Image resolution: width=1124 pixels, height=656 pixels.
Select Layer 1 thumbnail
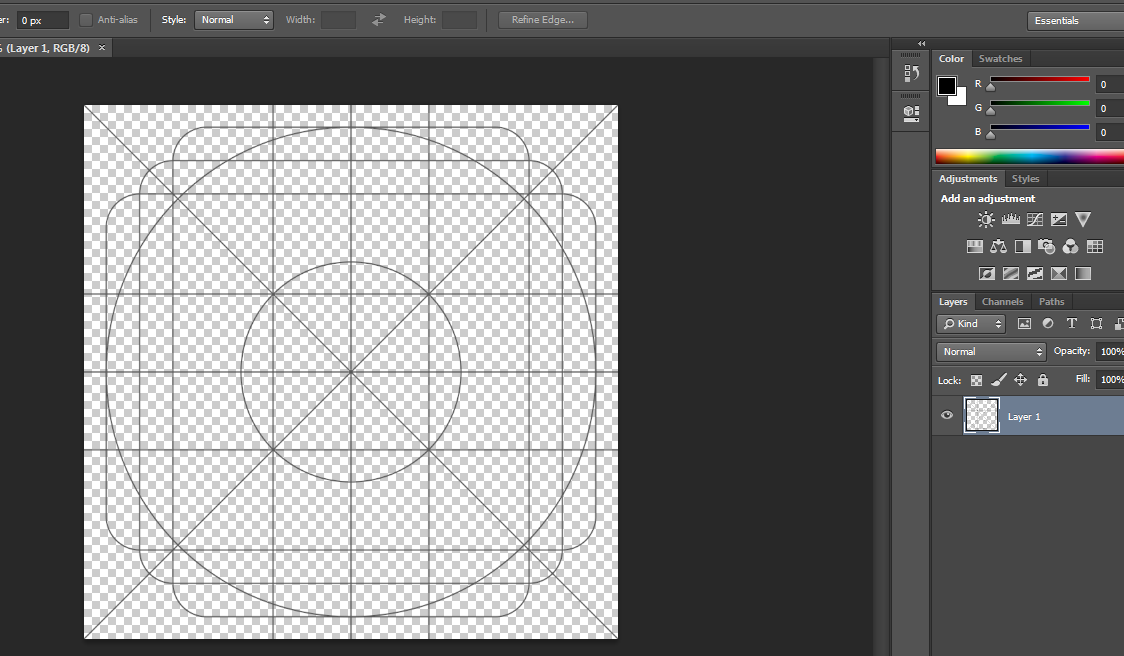tap(982, 416)
